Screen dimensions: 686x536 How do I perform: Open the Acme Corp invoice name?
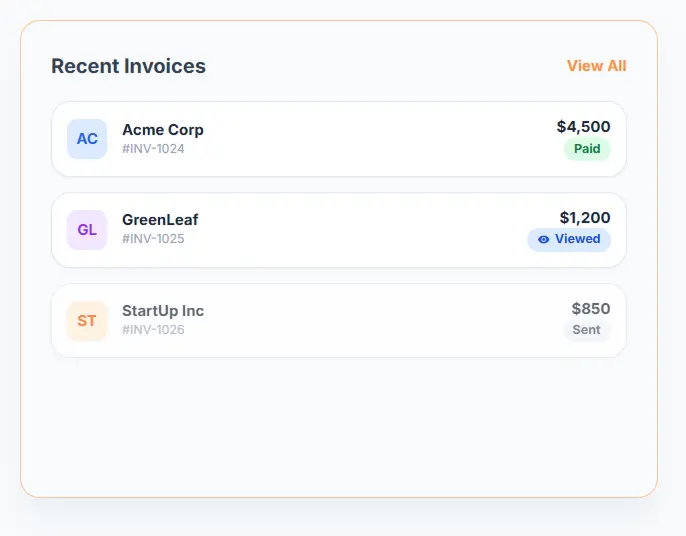pyautogui.click(x=163, y=130)
